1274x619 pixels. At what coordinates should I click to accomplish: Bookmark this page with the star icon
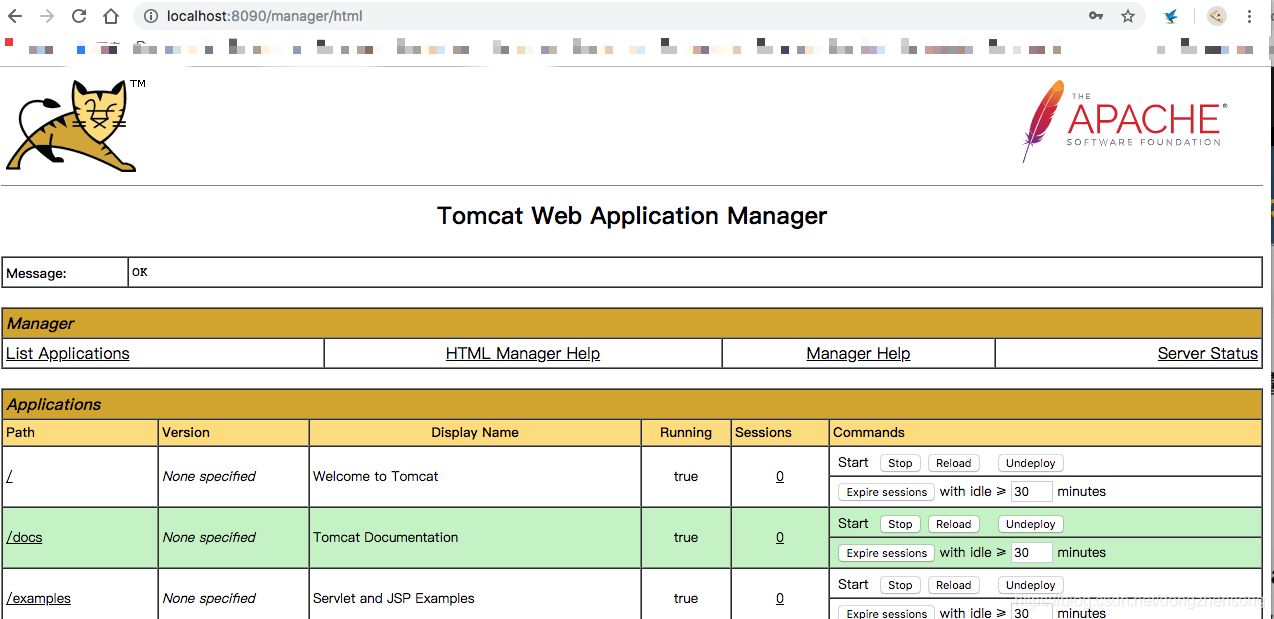click(x=1128, y=16)
